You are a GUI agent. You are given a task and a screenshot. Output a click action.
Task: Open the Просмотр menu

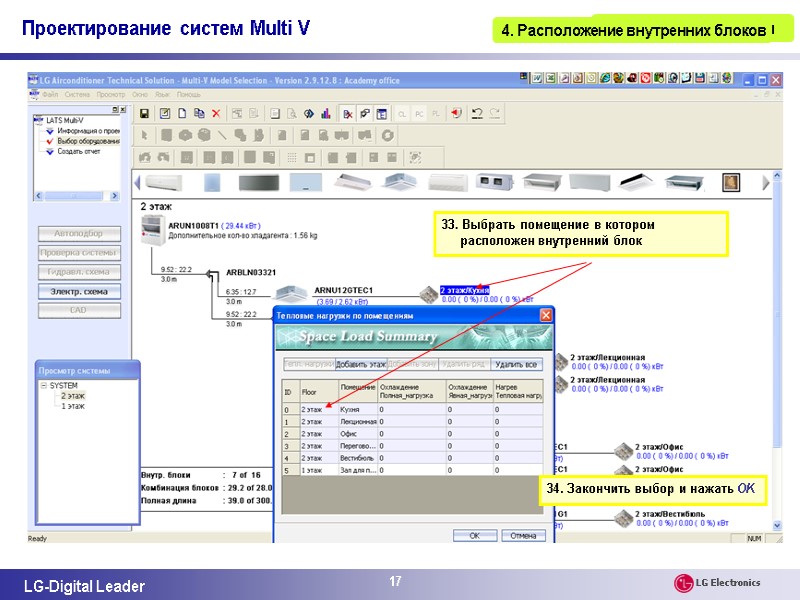point(111,94)
